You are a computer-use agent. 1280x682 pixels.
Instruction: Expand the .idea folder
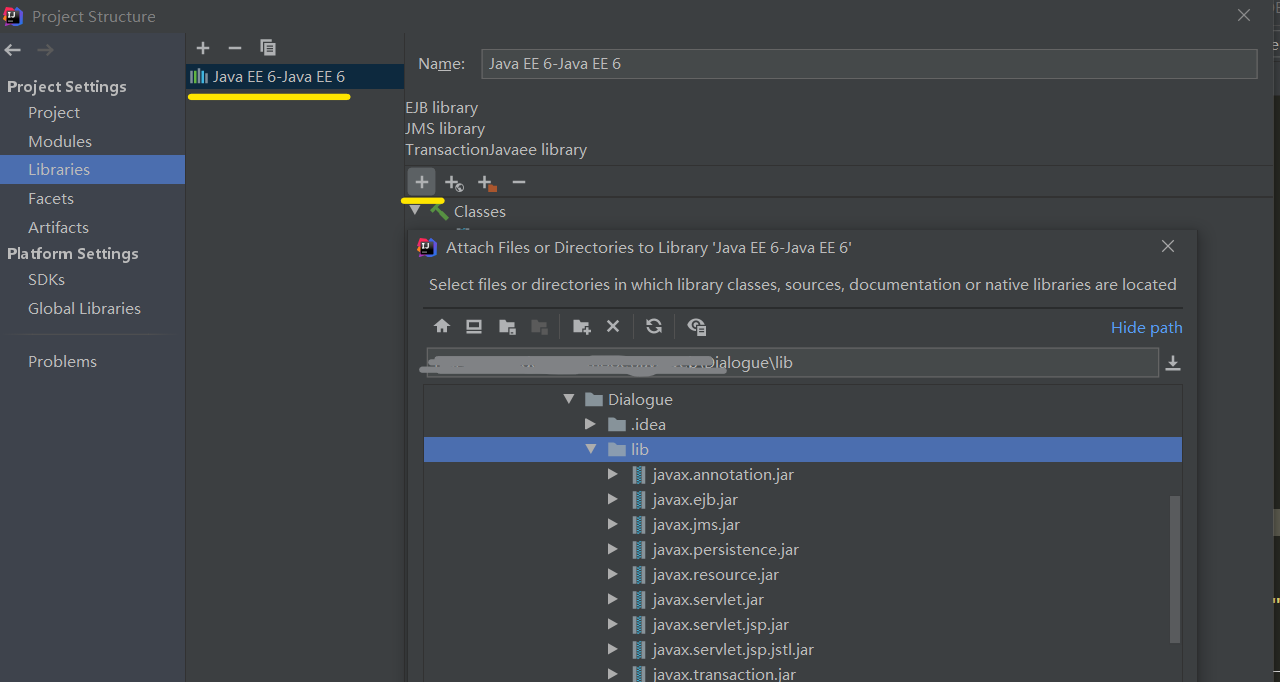coord(591,424)
